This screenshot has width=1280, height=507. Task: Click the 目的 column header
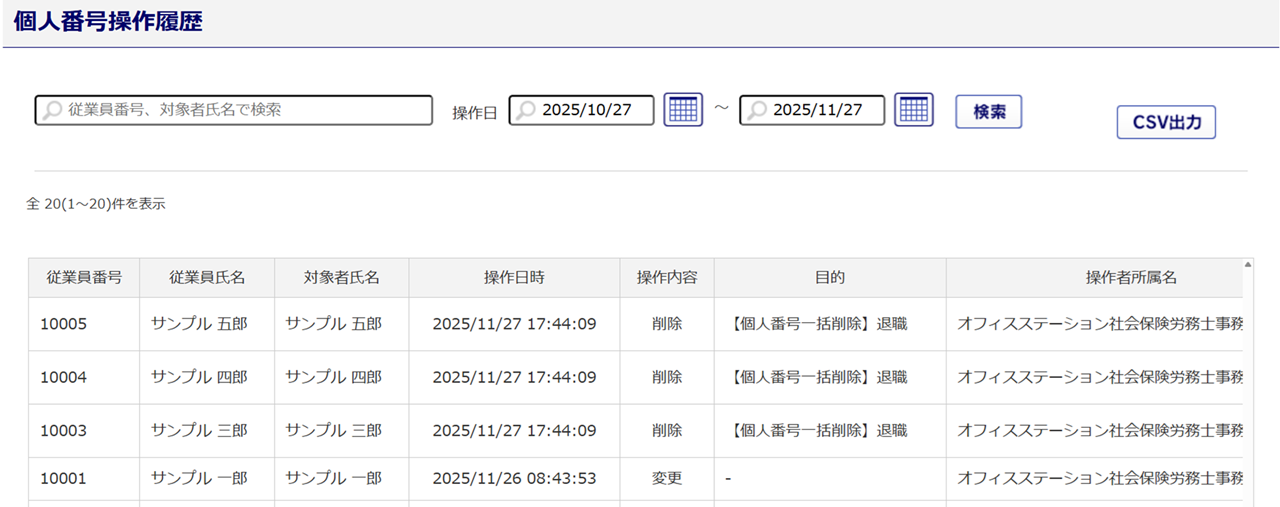(830, 278)
